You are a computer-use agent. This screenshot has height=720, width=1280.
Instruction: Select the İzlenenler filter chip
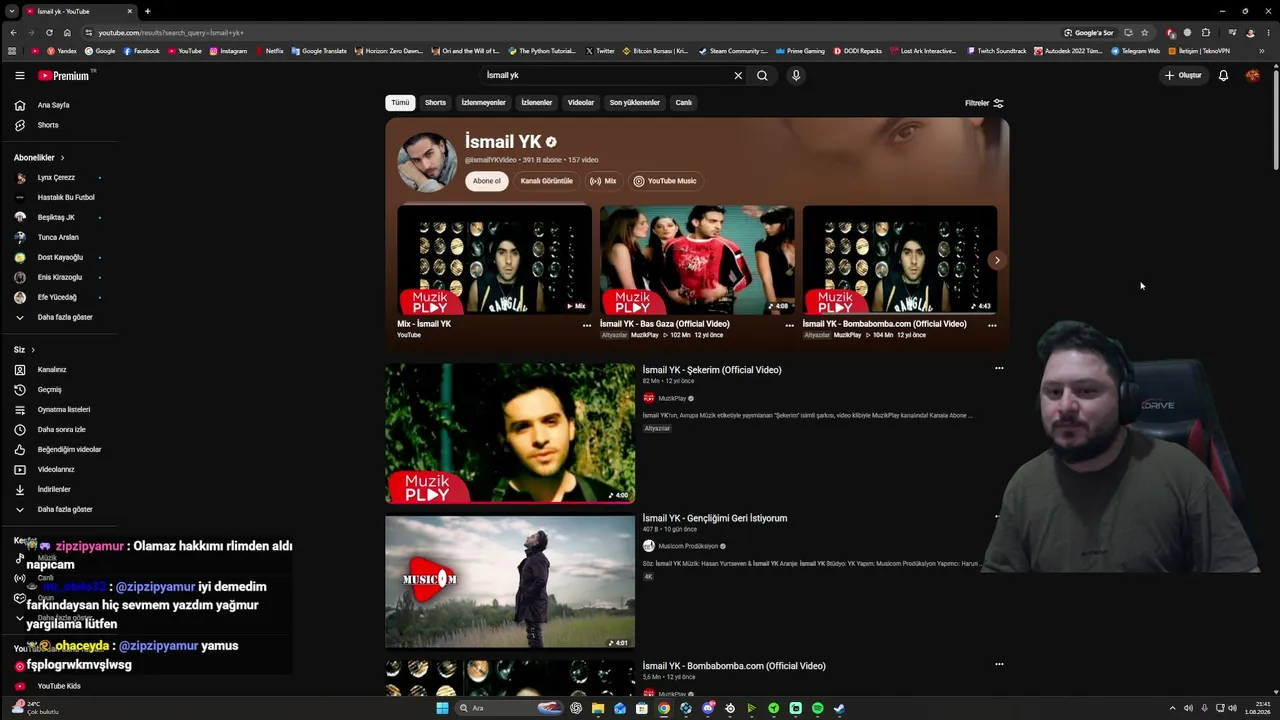point(536,102)
